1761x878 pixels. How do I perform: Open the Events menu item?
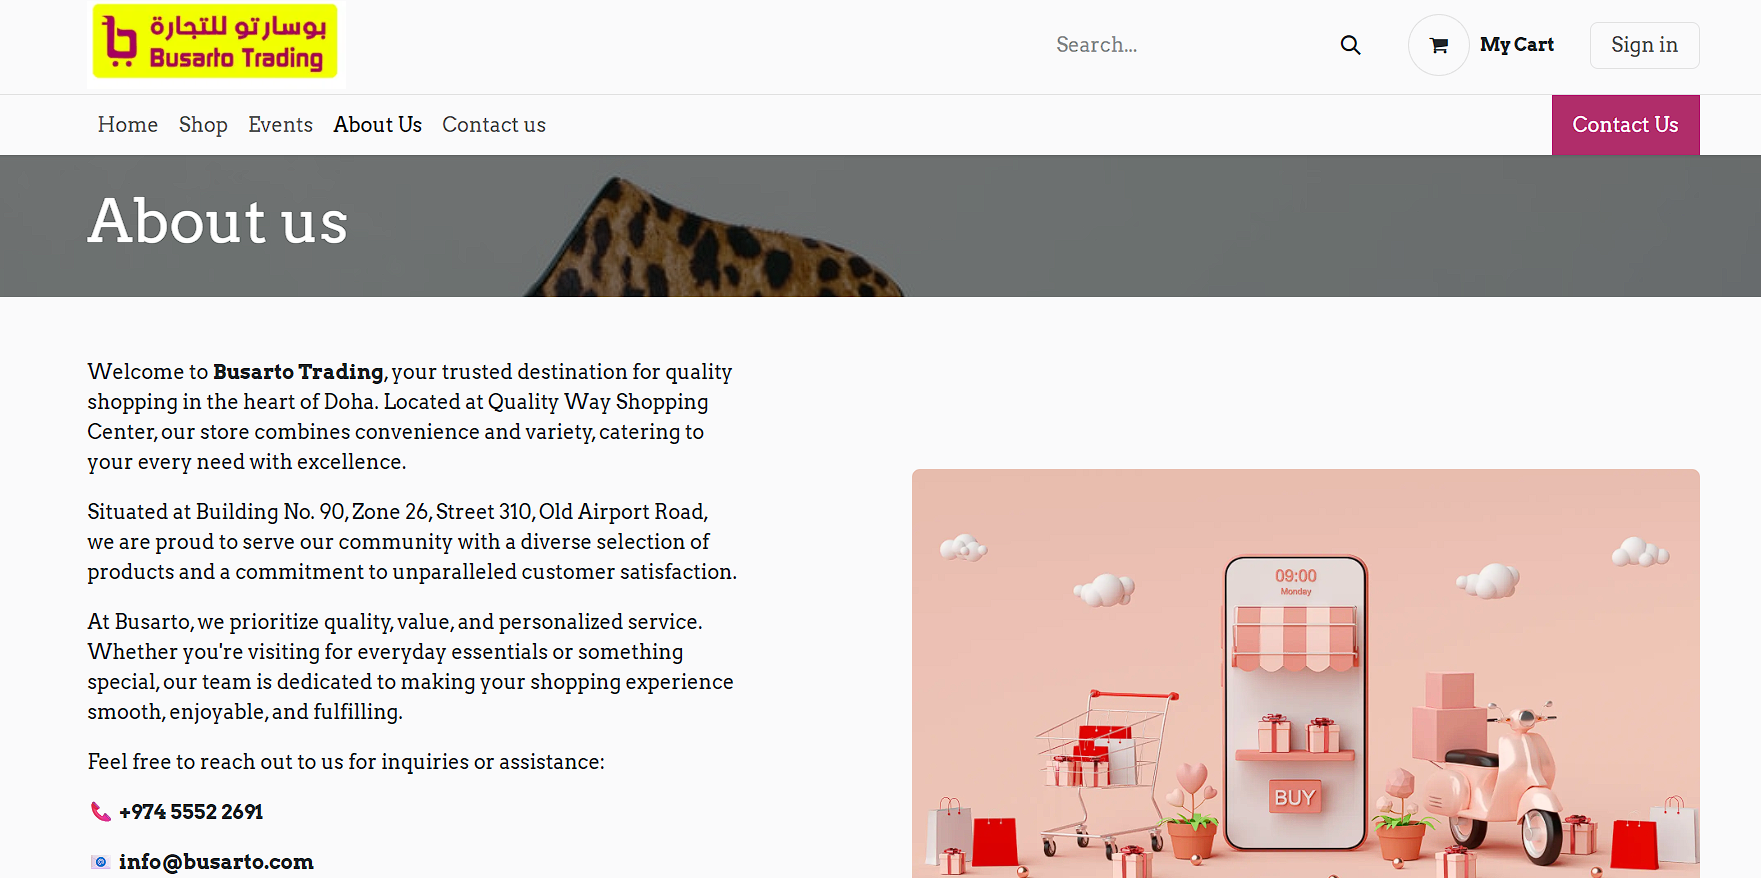280,125
